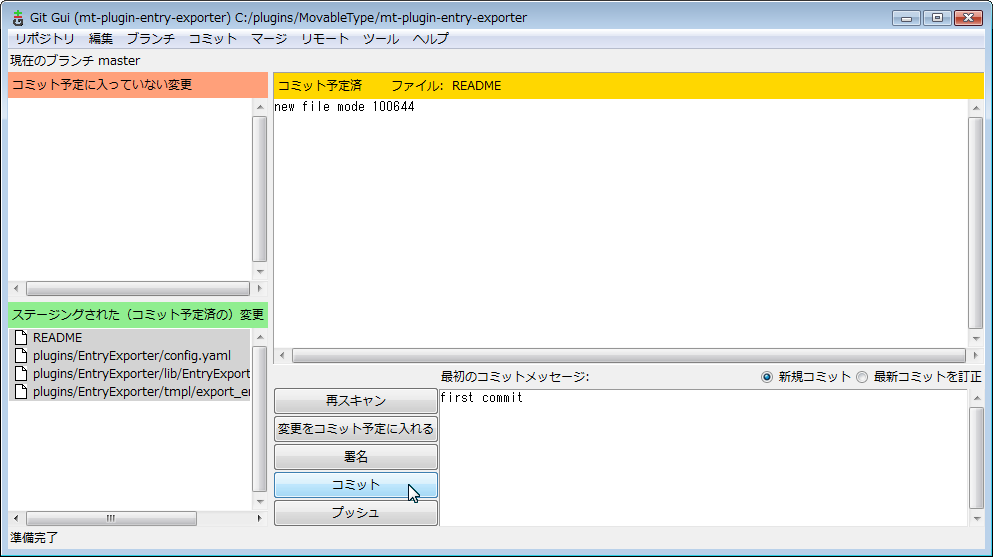Click the config.yaml file icon in staged list
The width and height of the screenshot is (993, 557).
pyautogui.click(x=21, y=356)
